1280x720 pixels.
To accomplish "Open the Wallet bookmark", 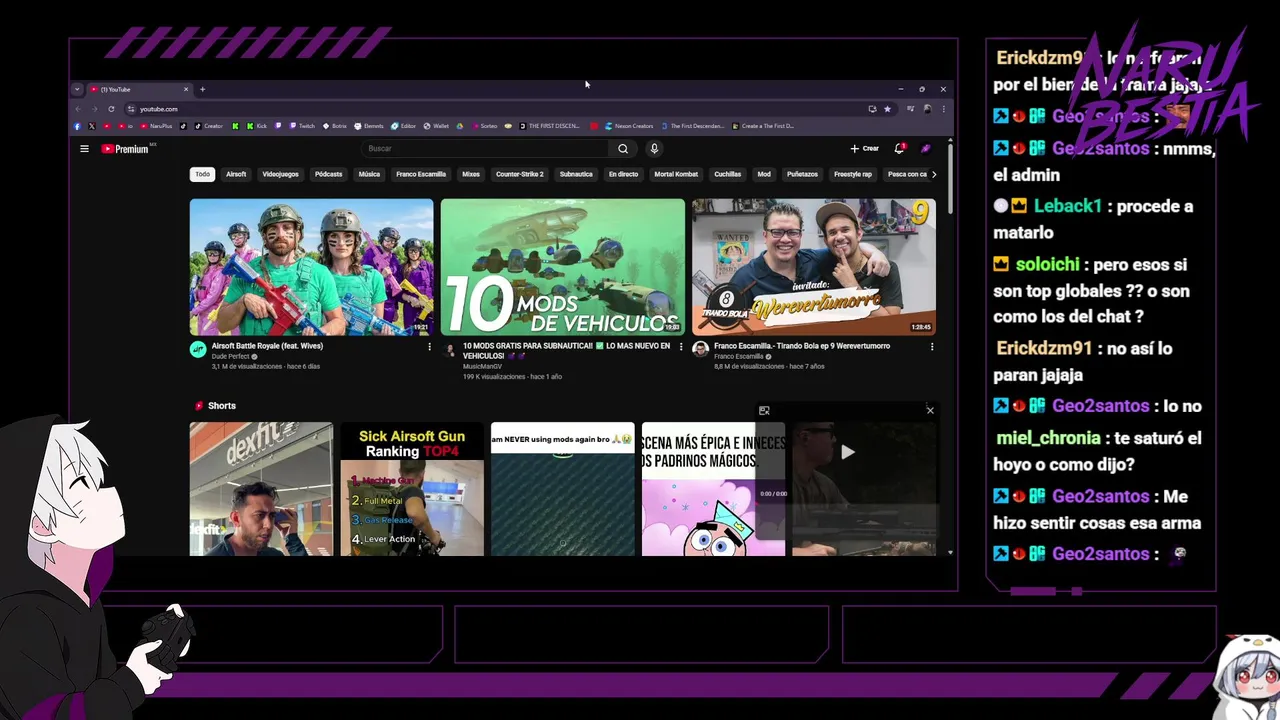I will (436, 126).
